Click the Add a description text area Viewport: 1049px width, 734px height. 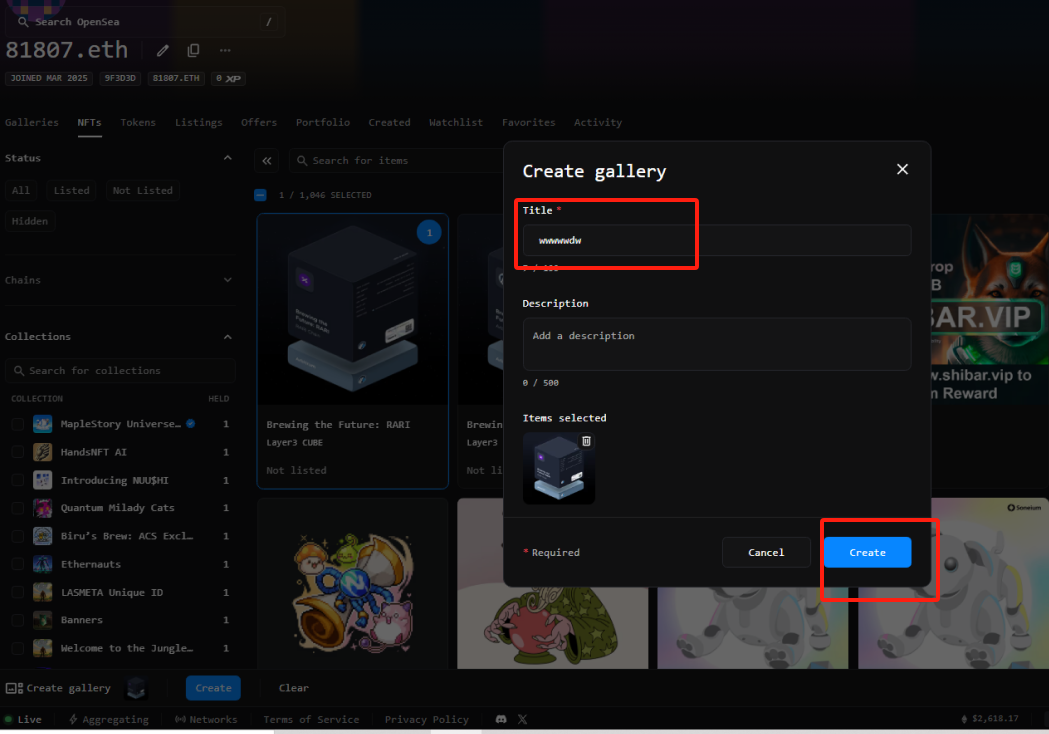click(717, 344)
